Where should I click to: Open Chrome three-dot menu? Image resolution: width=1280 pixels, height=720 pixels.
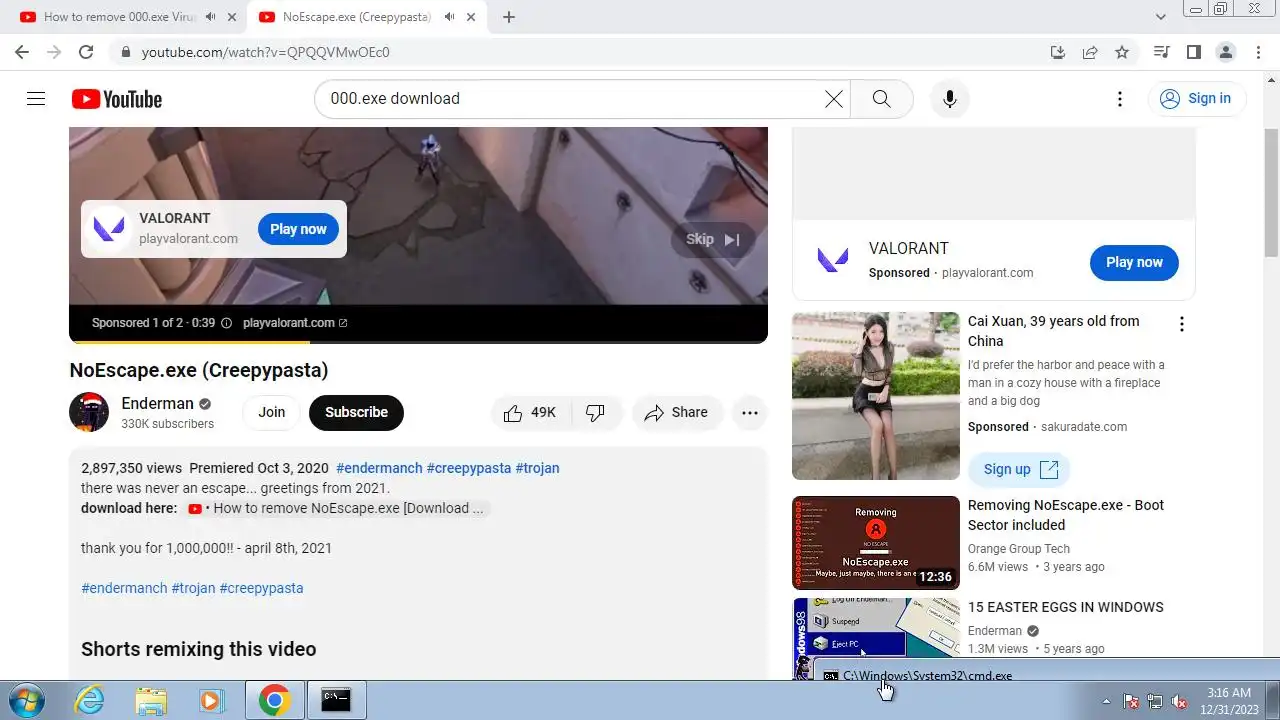click(x=1257, y=52)
